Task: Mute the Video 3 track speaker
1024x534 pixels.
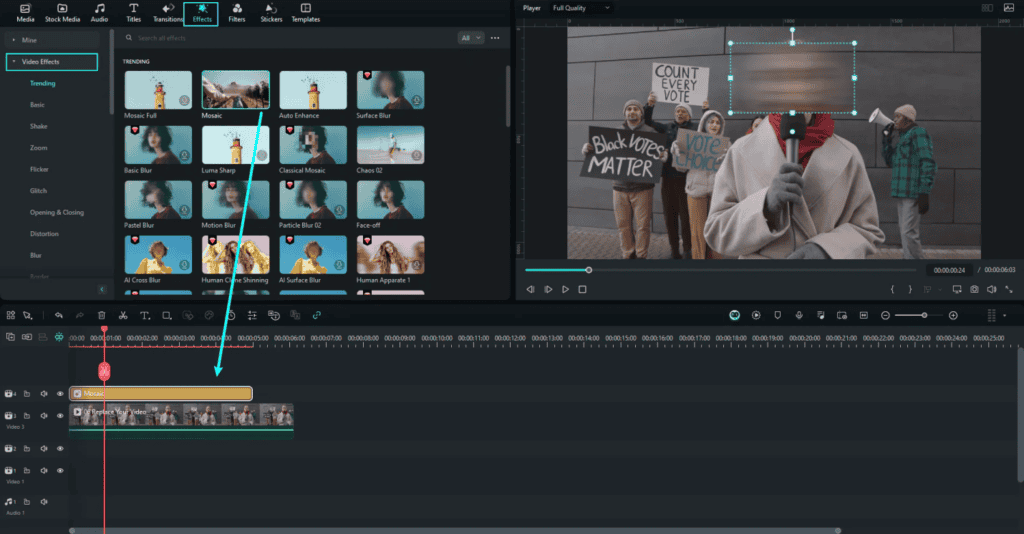Action: (x=44, y=416)
